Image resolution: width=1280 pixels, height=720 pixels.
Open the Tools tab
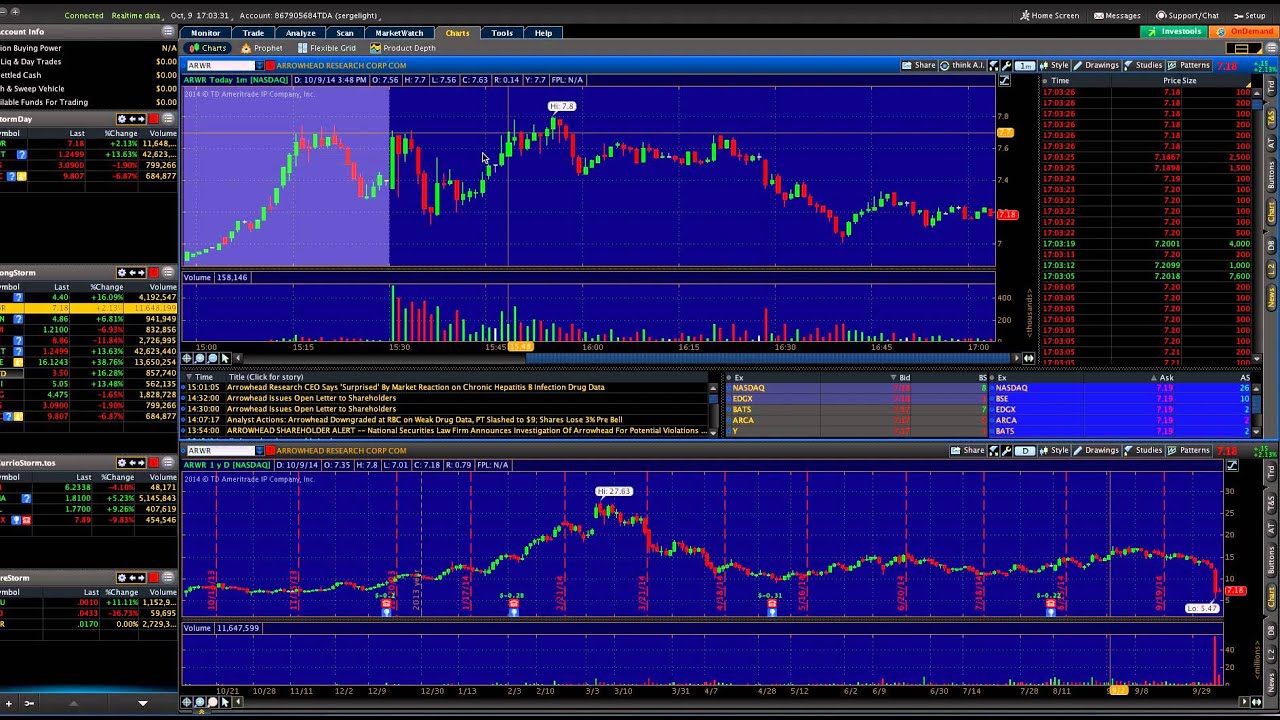coord(502,33)
